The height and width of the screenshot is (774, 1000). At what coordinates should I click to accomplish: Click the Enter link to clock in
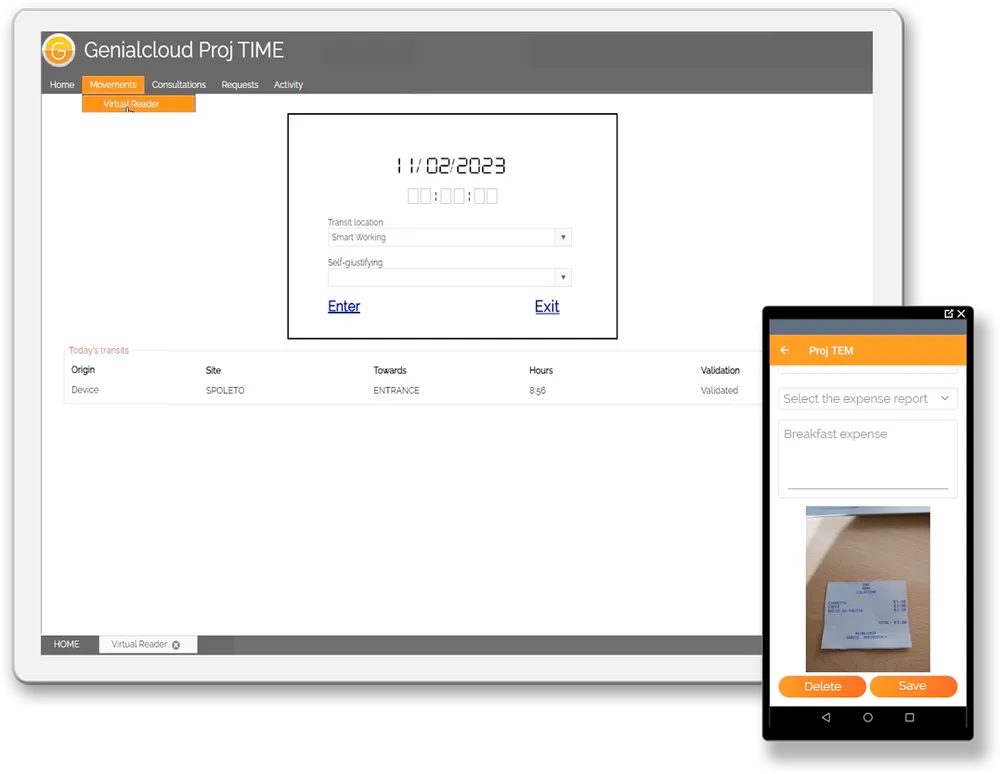coord(344,307)
